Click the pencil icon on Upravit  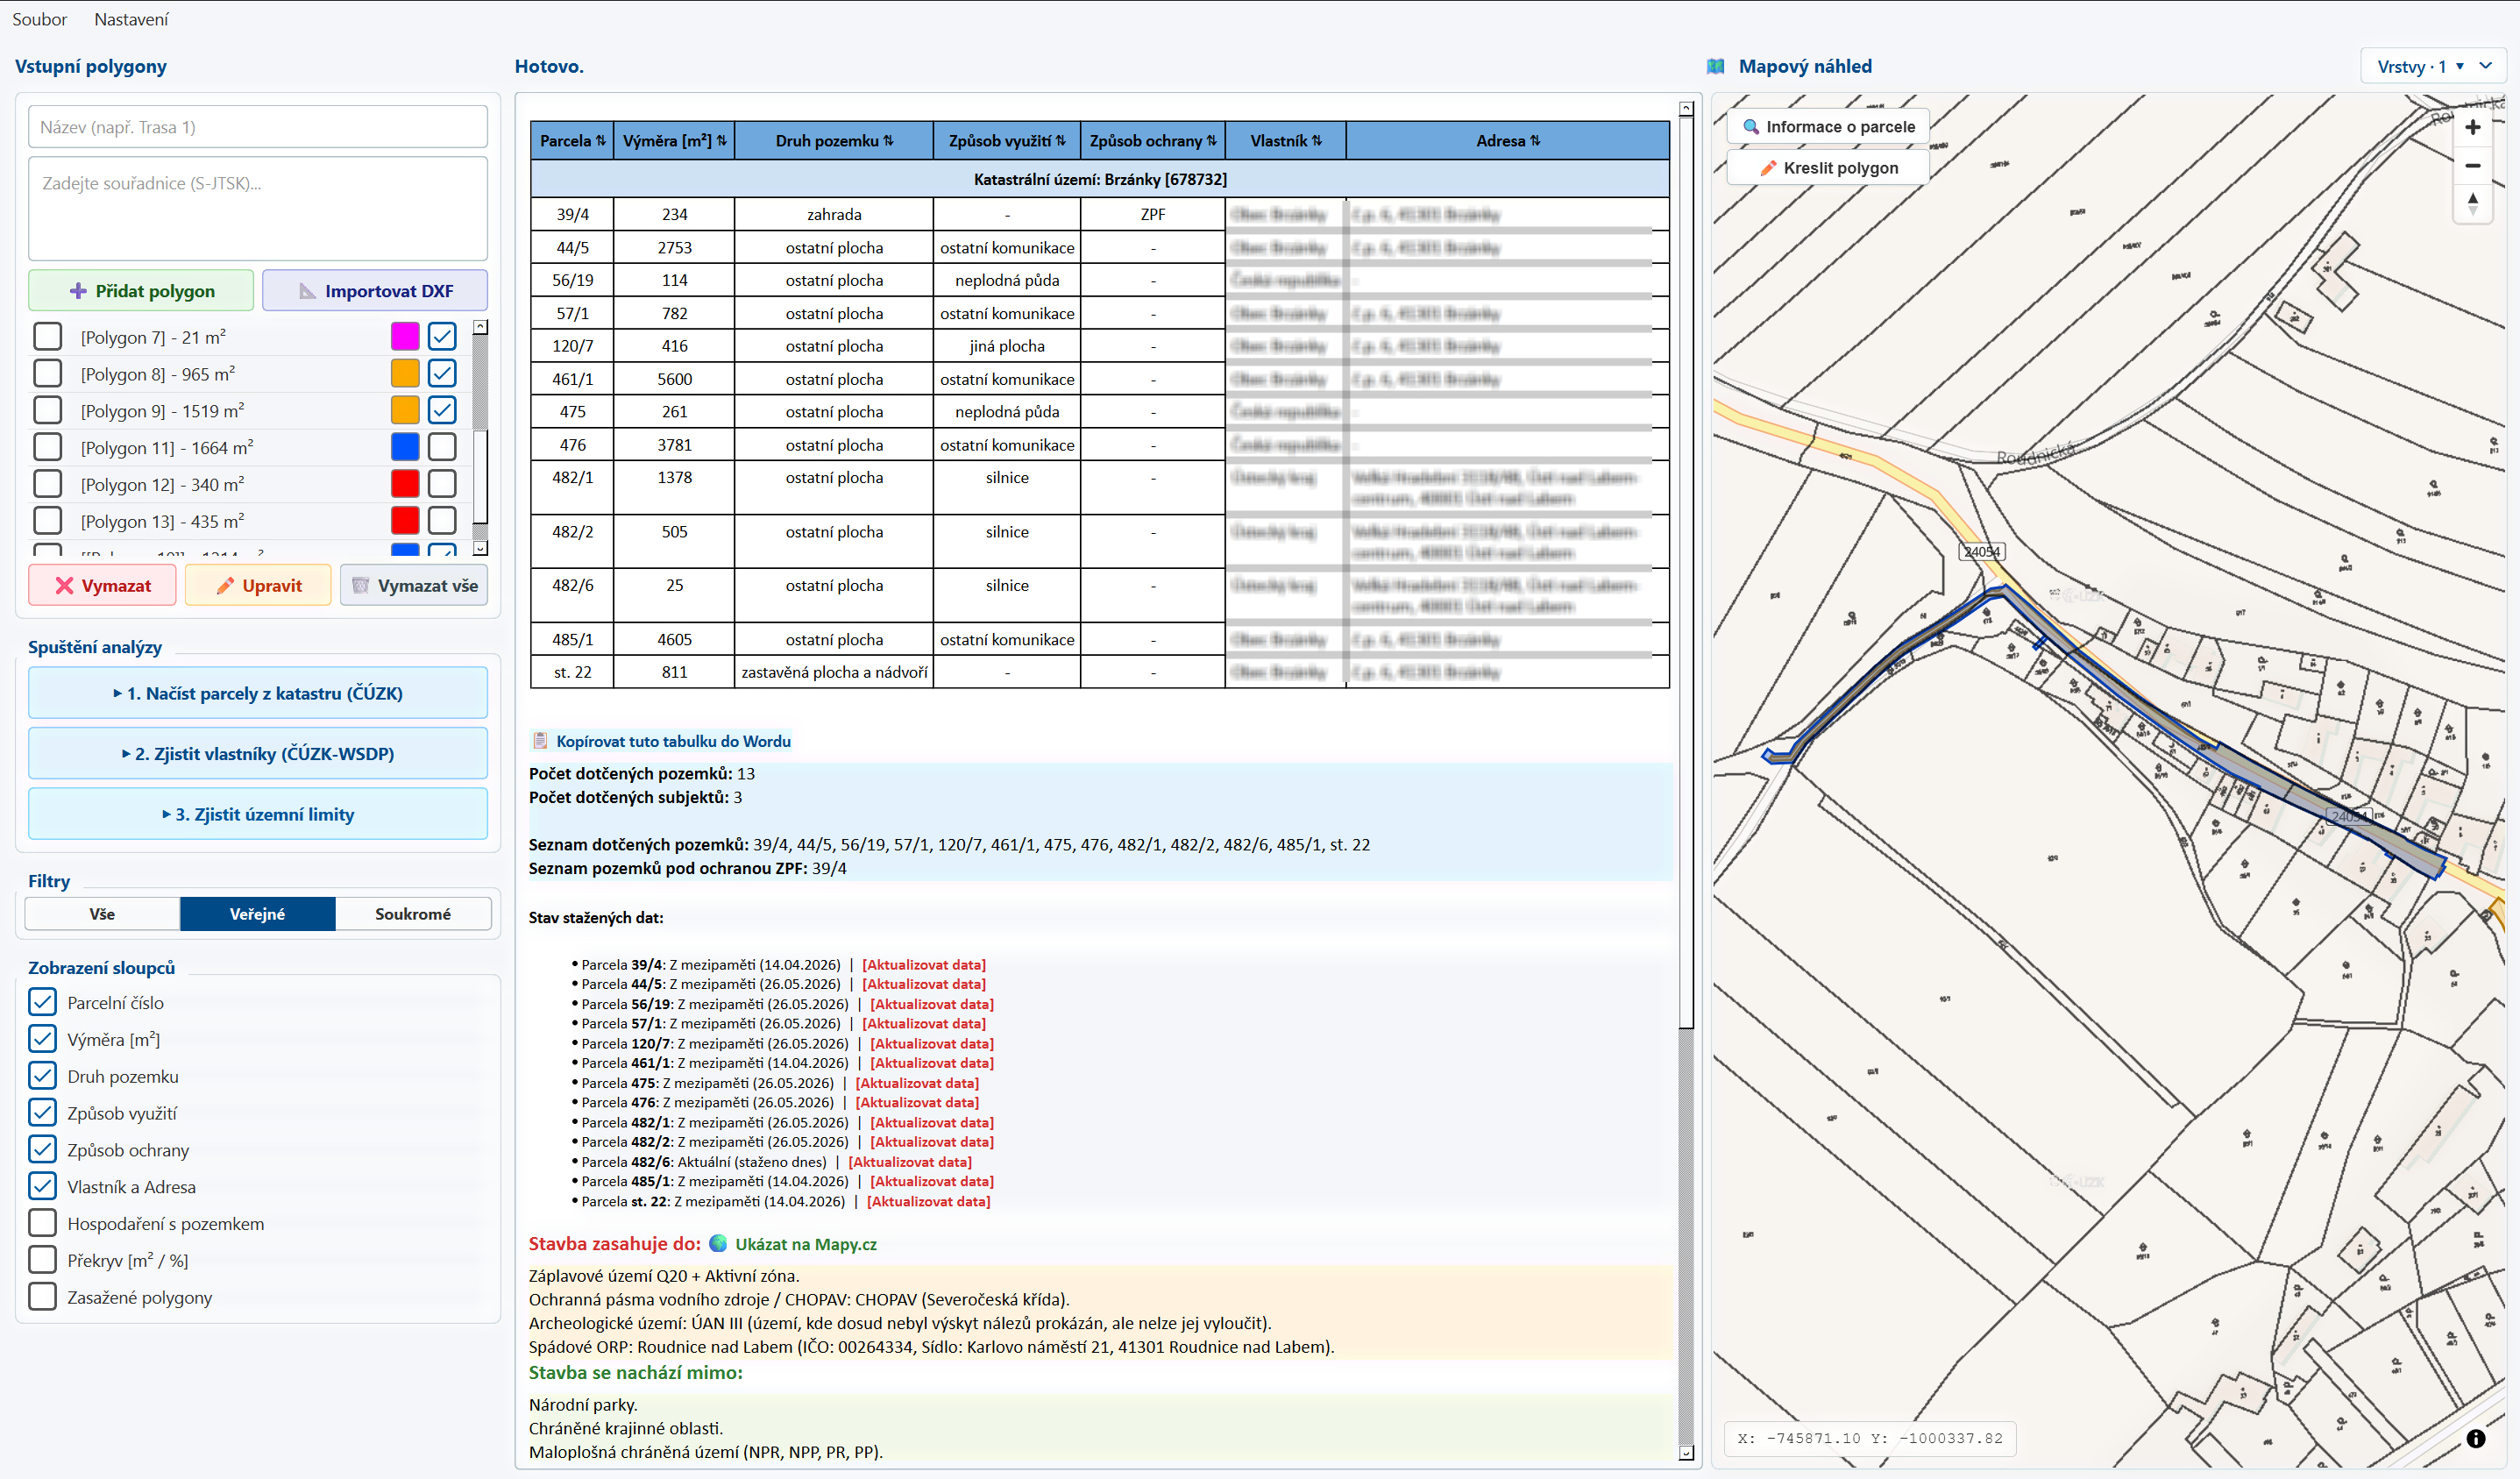(226, 586)
